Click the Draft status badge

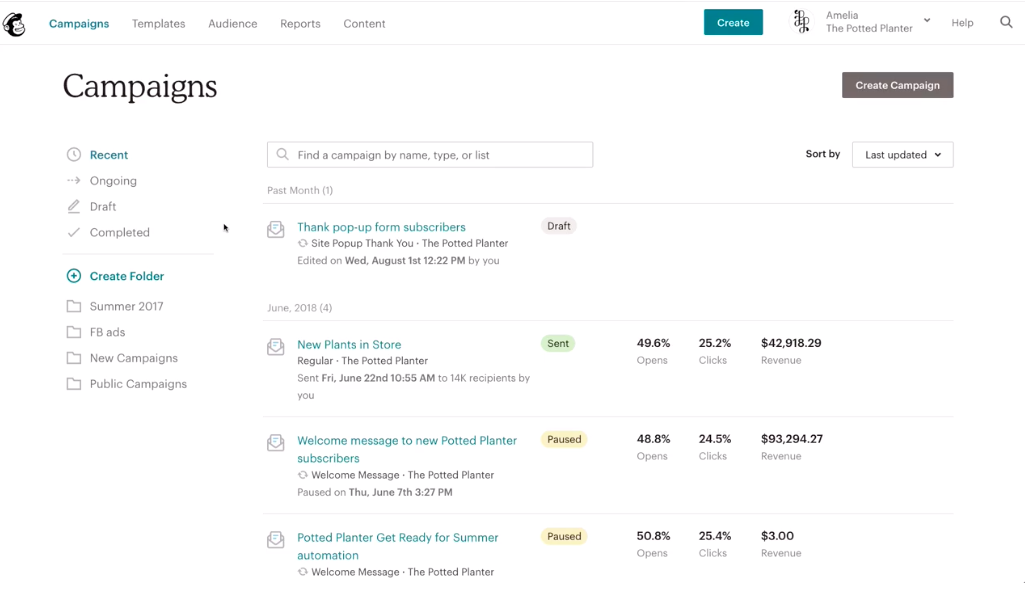(x=558, y=226)
